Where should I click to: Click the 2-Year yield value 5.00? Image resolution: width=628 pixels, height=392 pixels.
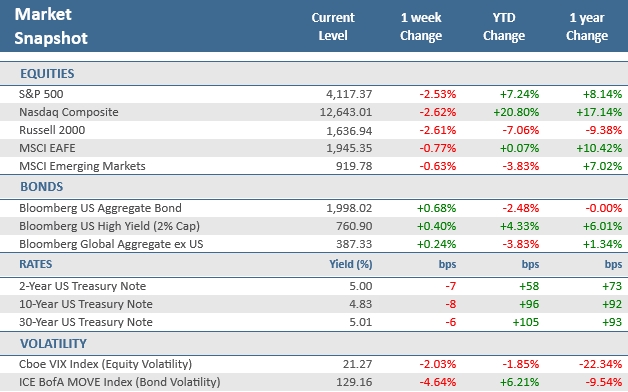tap(361, 286)
